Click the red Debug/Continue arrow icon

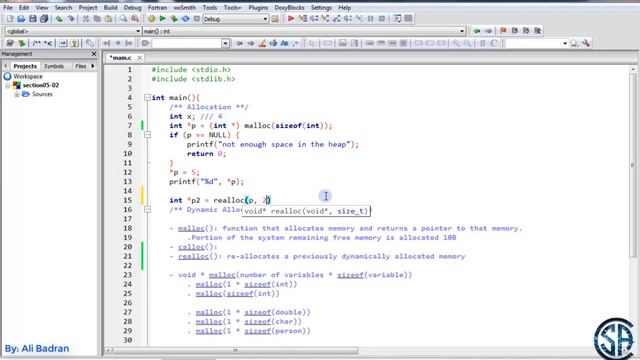(x=291, y=19)
